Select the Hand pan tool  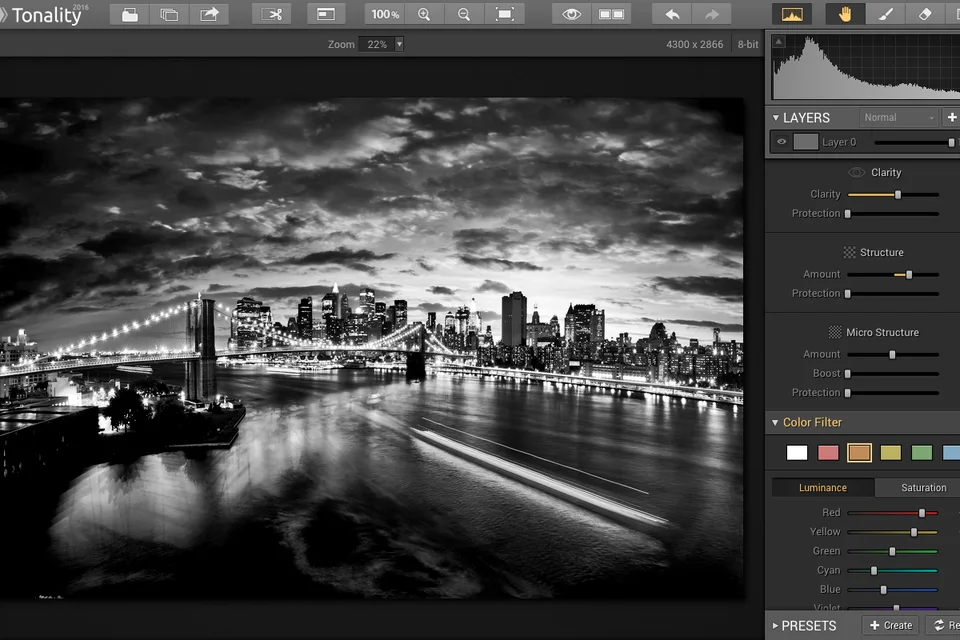point(845,14)
